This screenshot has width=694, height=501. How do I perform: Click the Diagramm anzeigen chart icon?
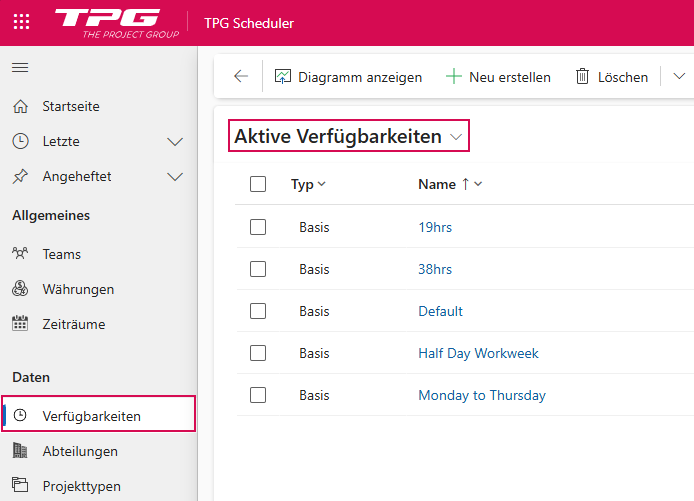(x=283, y=77)
